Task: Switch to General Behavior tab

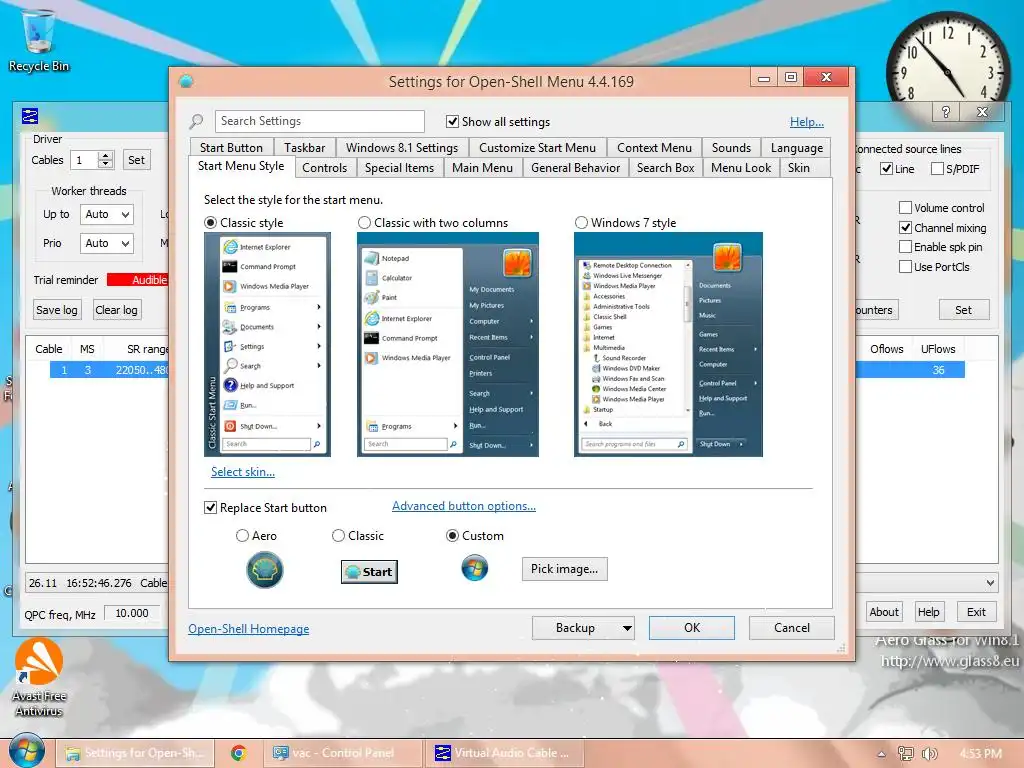Action: pos(575,168)
